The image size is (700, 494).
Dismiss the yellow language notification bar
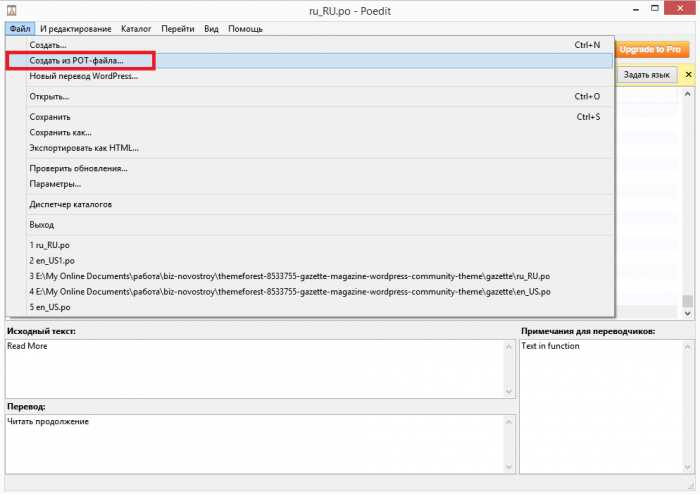pyautogui.click(x=688, y=75)
